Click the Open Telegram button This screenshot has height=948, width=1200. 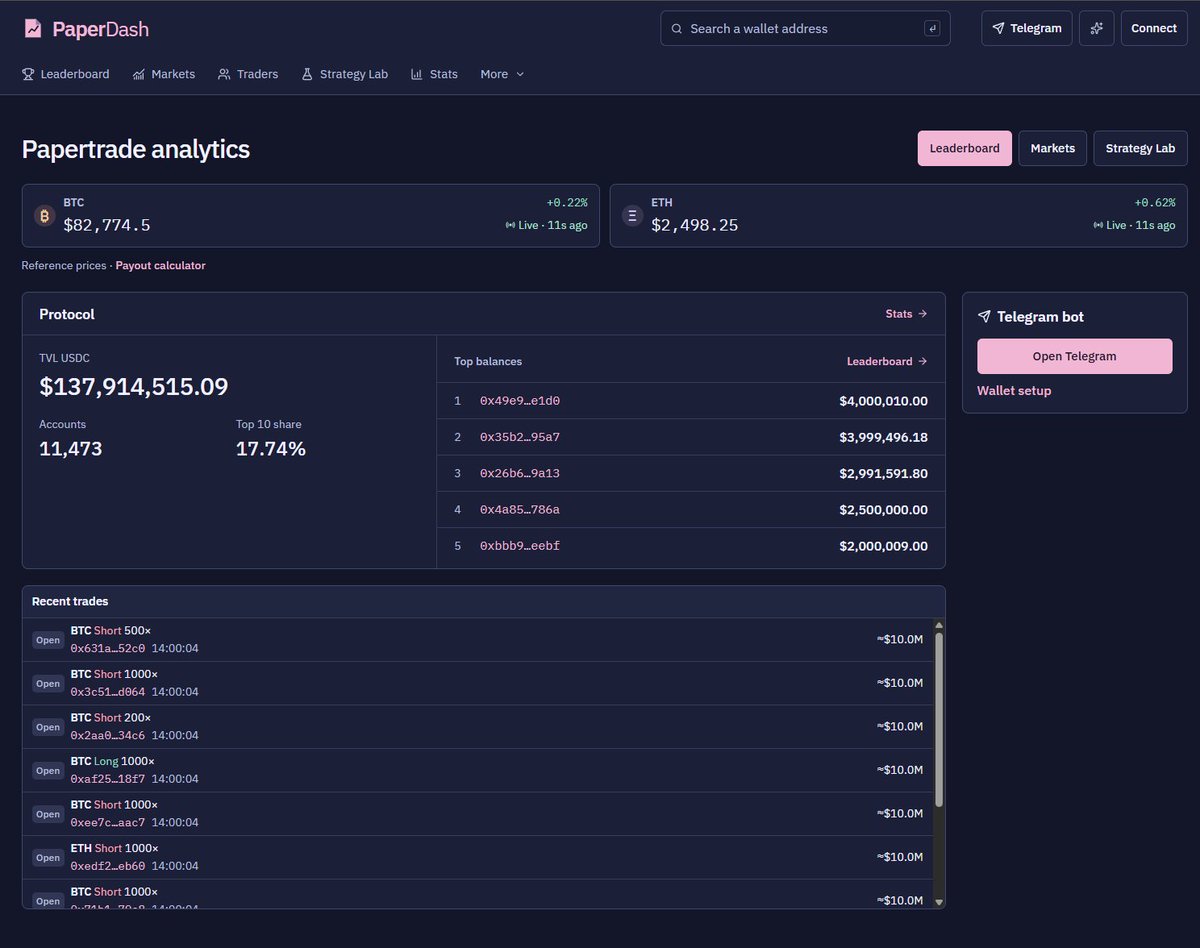(x=1075, y=356)
